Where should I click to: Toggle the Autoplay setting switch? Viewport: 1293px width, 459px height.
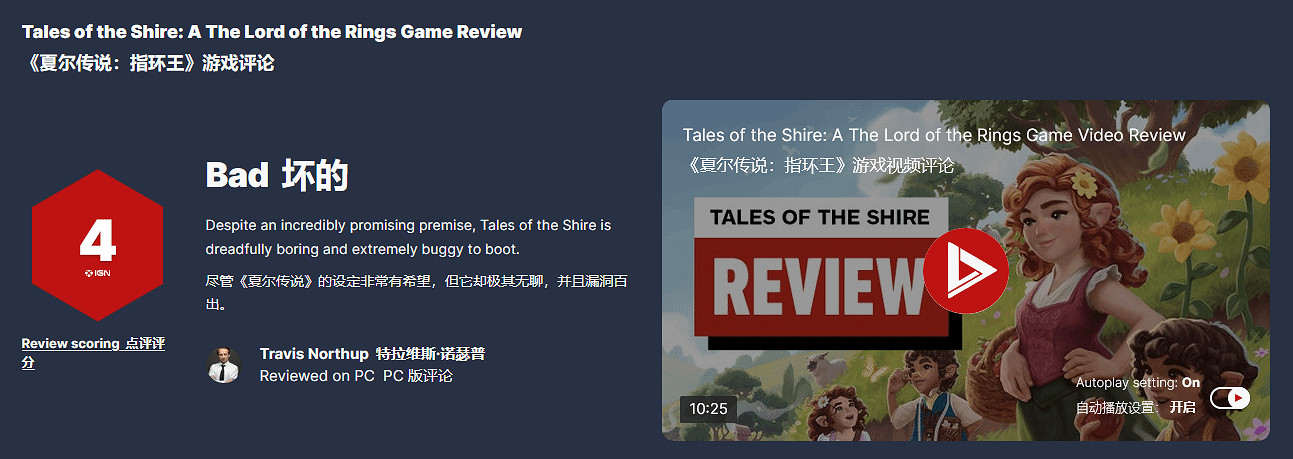tap(1230, 398)
